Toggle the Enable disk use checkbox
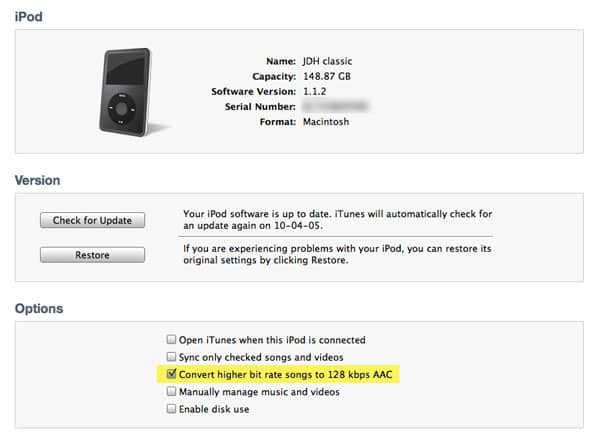The height and width of the screenshot is (441, 600). pos(171,409)
